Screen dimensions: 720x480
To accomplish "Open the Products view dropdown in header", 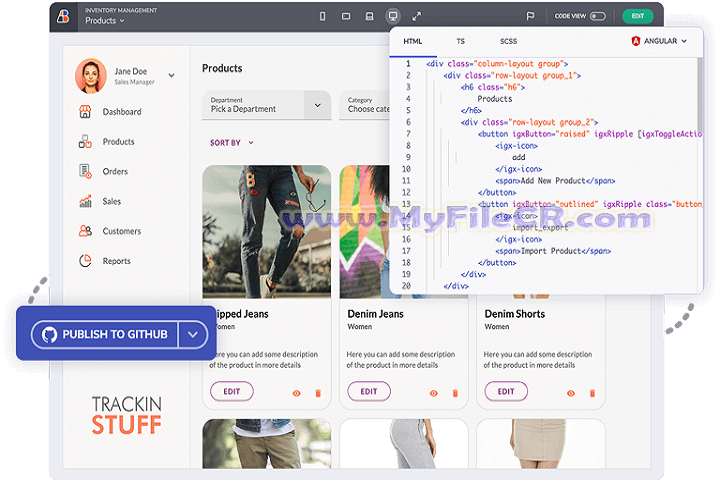I will click(105, 21).
